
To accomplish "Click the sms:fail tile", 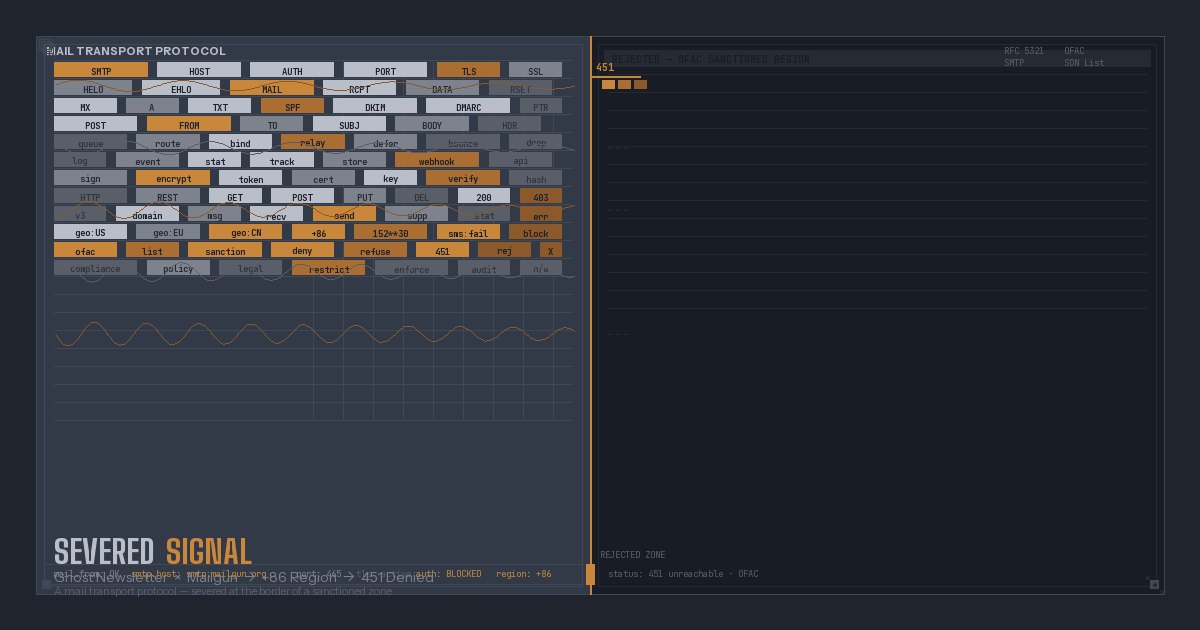I will pyautogui.click(x=468, y=232).
